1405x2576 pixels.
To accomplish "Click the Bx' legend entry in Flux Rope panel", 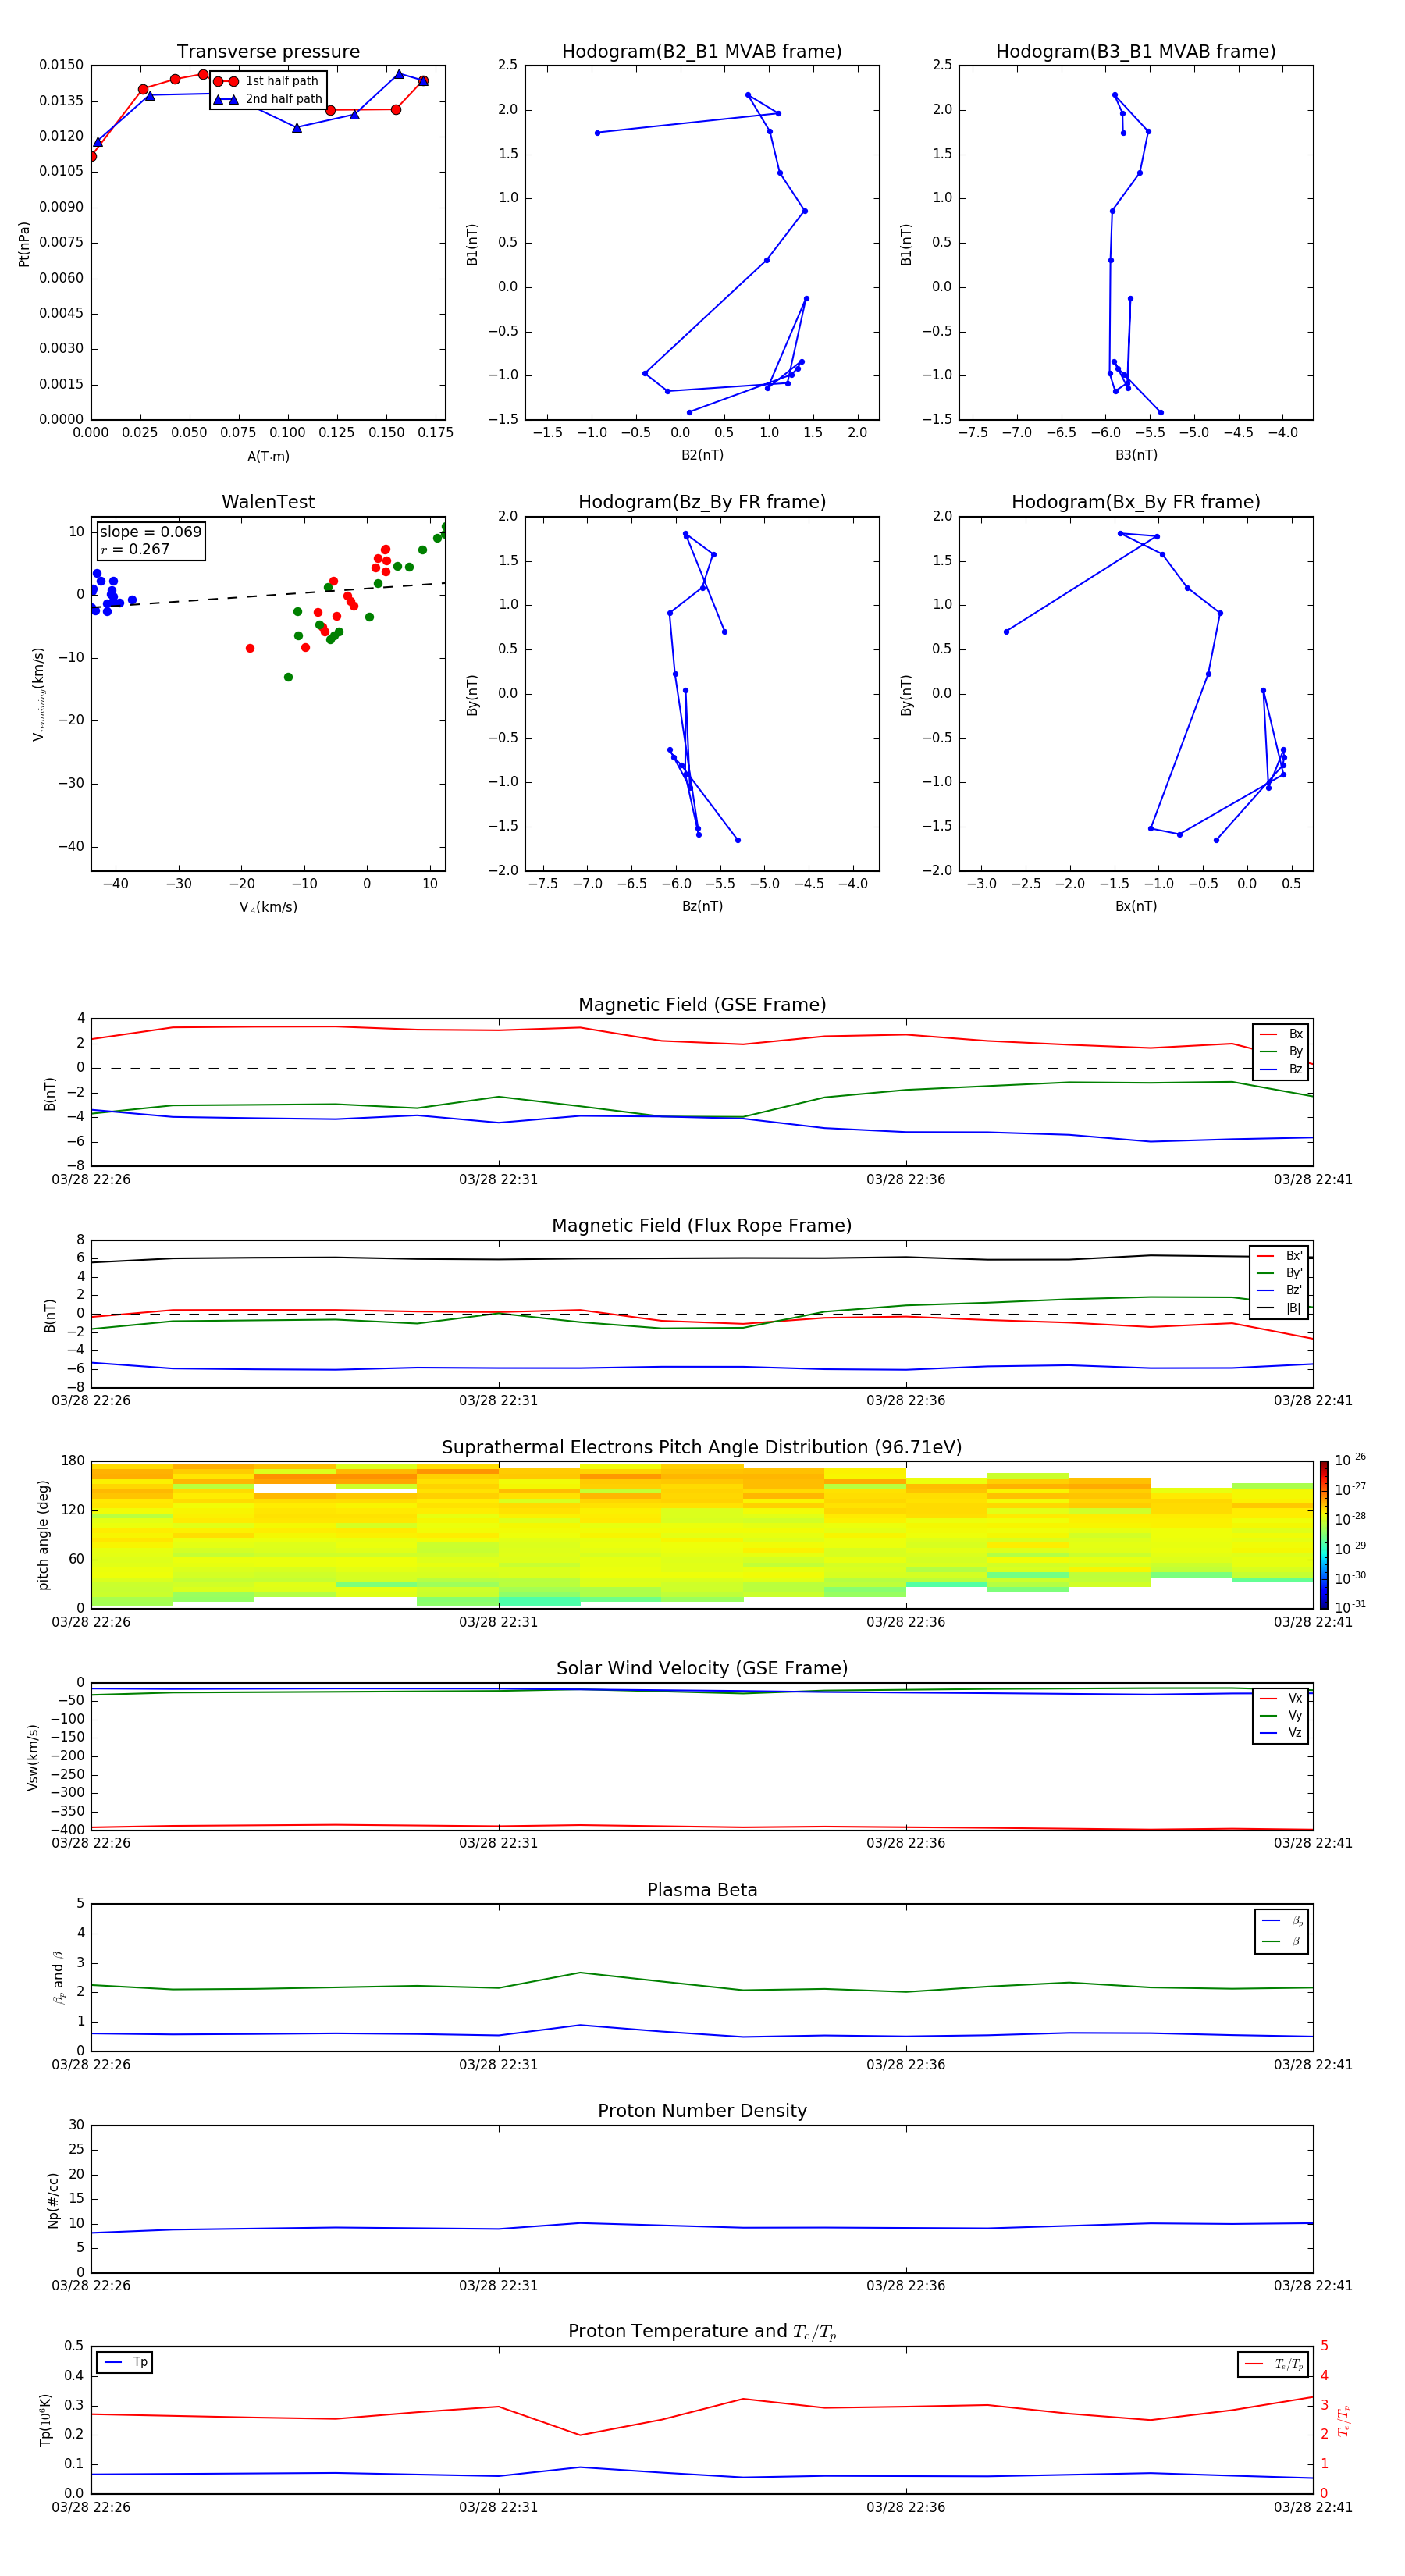I will 1280,1256.
